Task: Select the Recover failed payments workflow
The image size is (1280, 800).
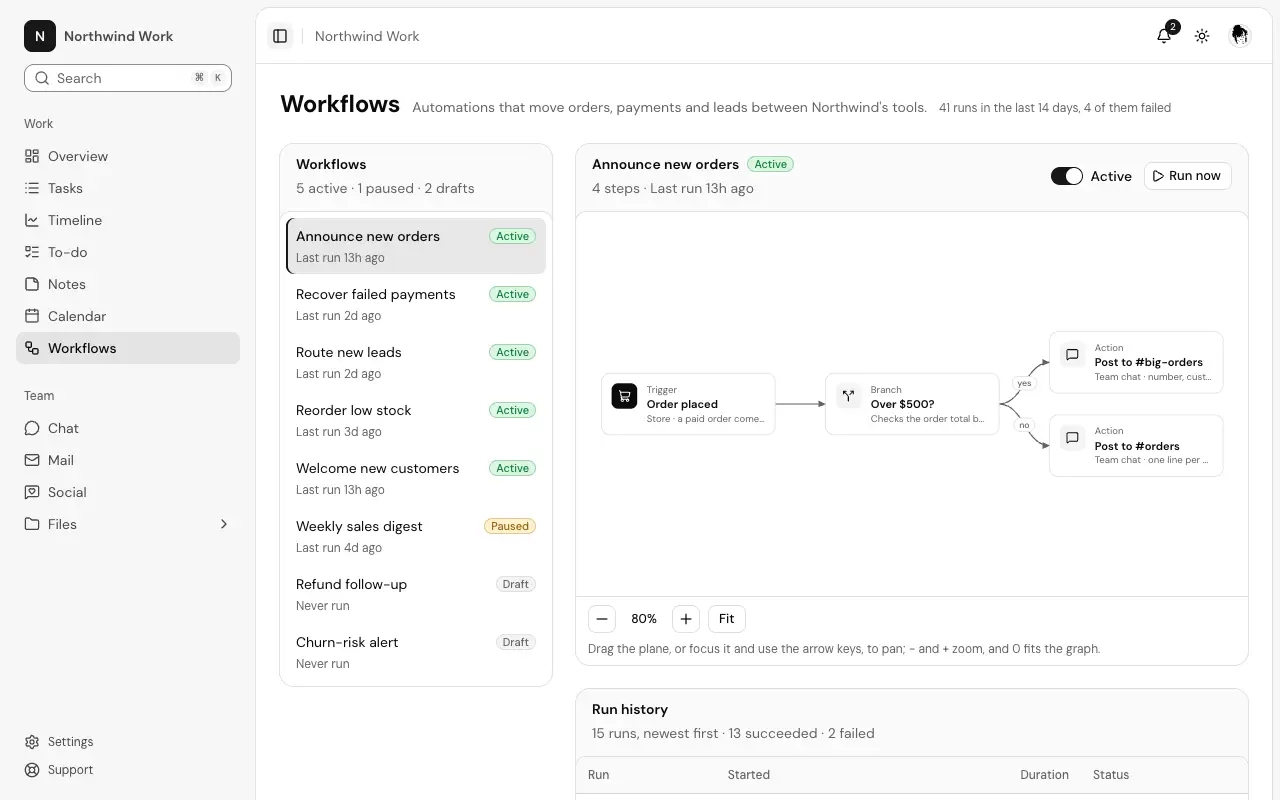Action: click(416, 304)
